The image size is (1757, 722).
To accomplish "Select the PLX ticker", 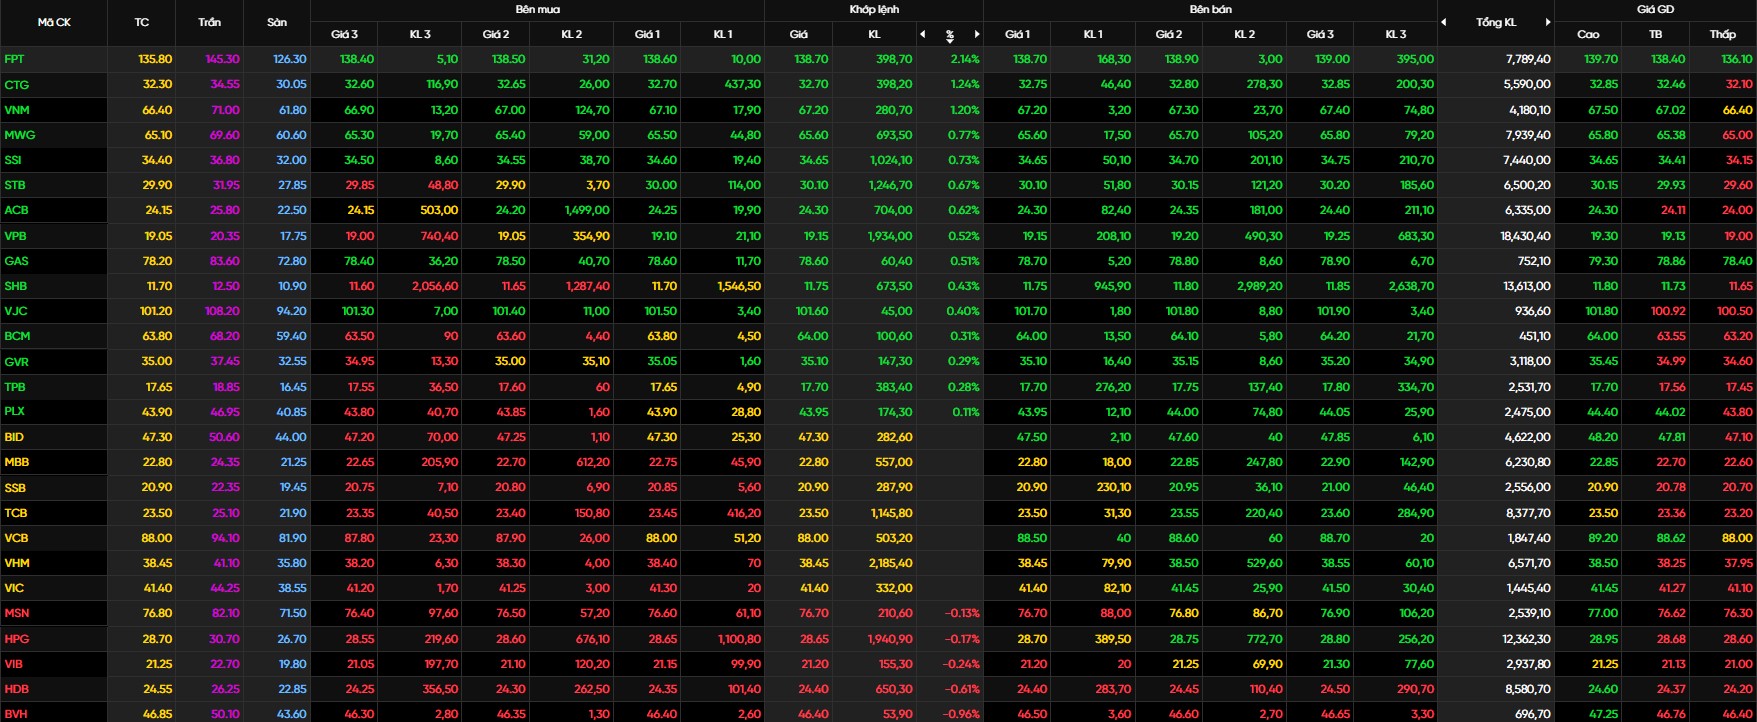I will 14,411.
